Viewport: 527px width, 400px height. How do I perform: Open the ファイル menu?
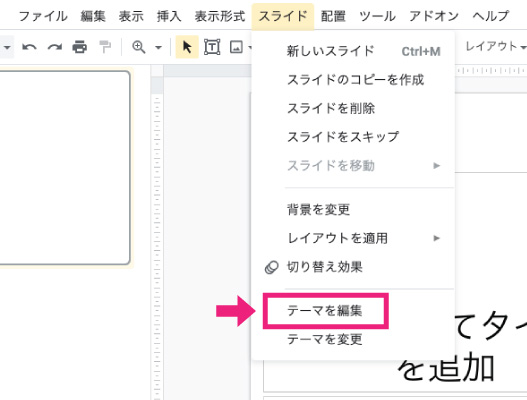point(43,16)
